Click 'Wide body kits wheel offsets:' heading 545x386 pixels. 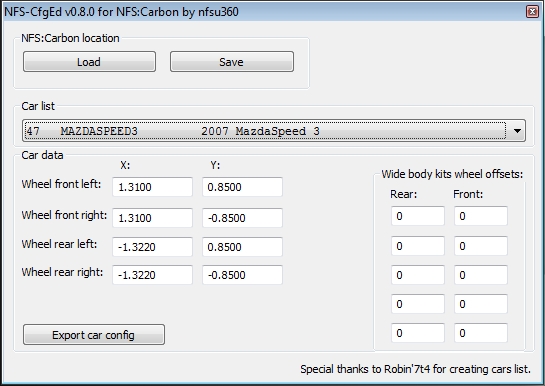452,174
